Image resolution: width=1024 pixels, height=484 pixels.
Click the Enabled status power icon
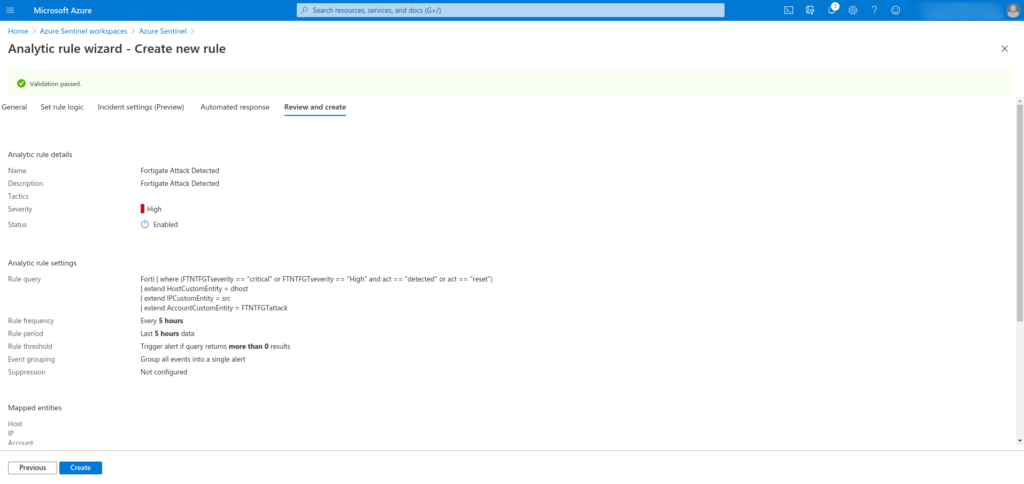coord(145,224)
